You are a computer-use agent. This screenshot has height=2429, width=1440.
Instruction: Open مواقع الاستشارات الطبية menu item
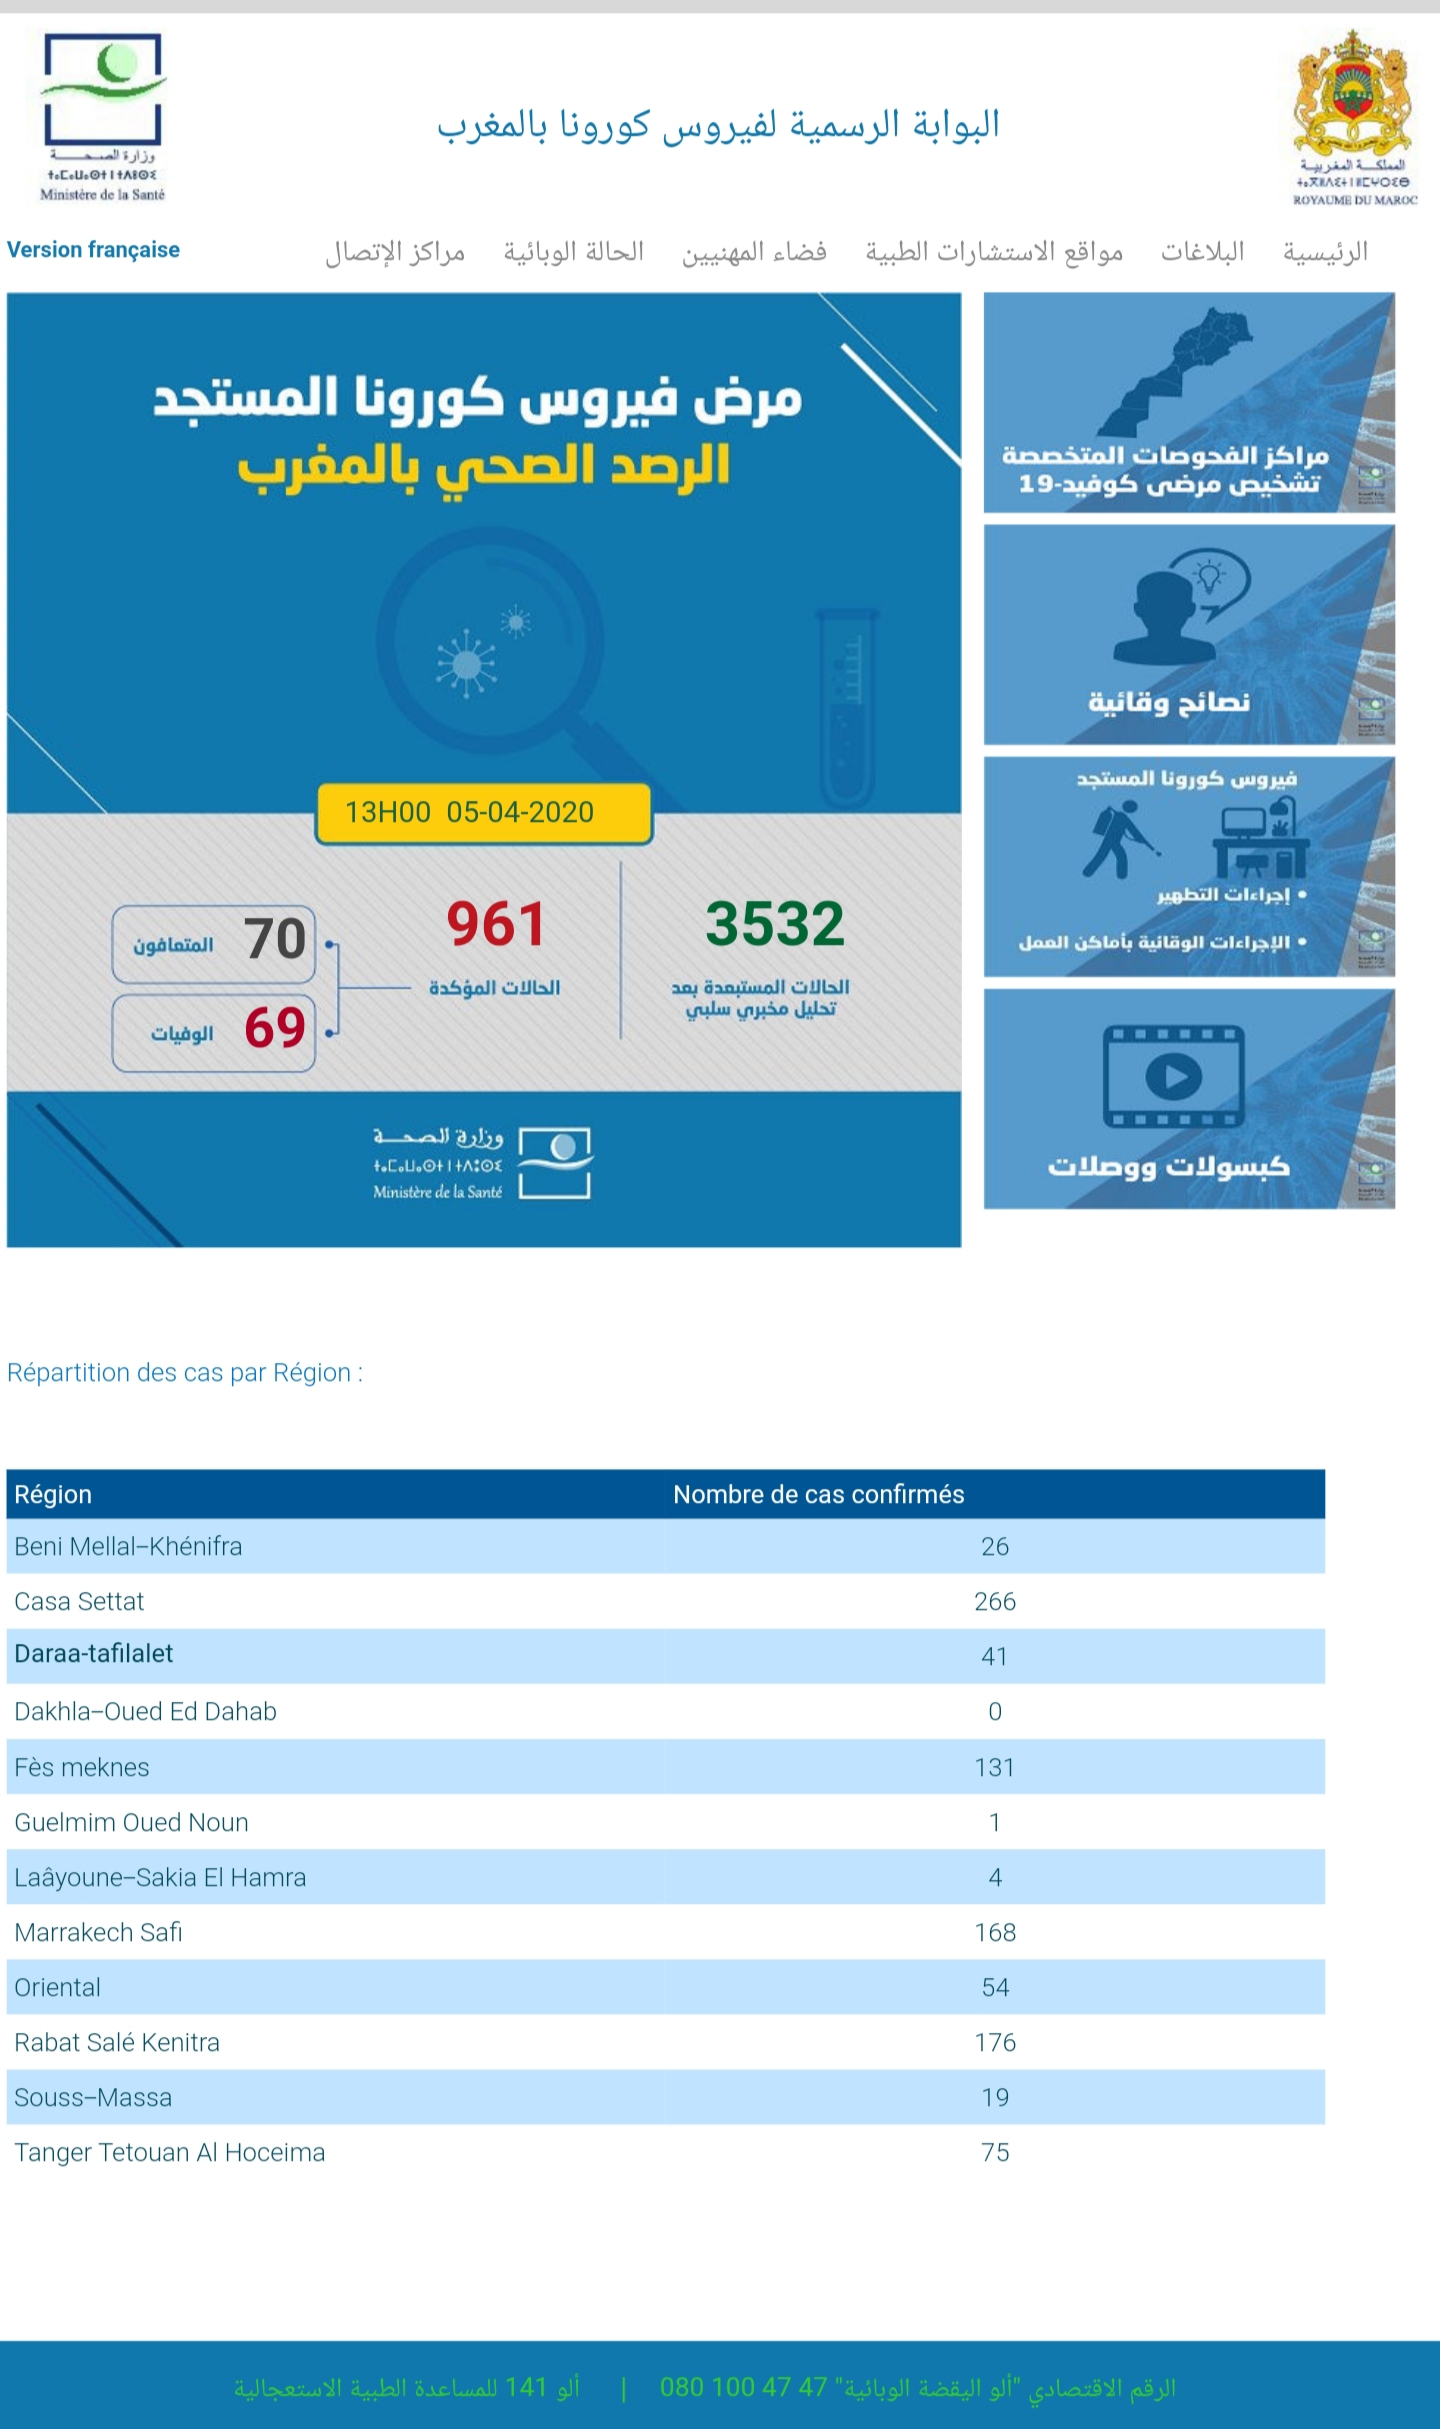(x=994, y=252)
